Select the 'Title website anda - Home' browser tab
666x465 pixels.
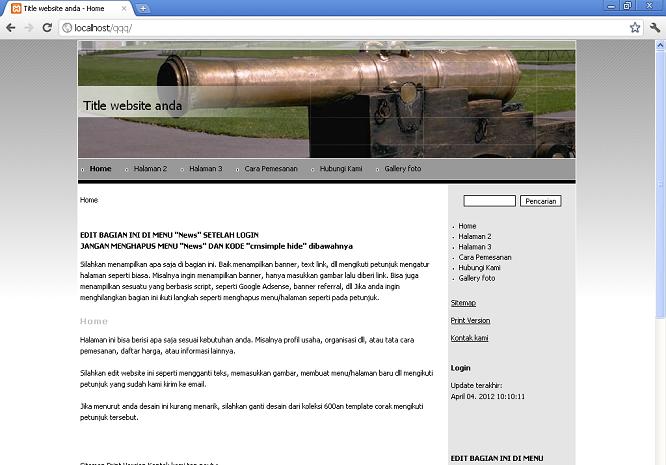click(68, 8)
